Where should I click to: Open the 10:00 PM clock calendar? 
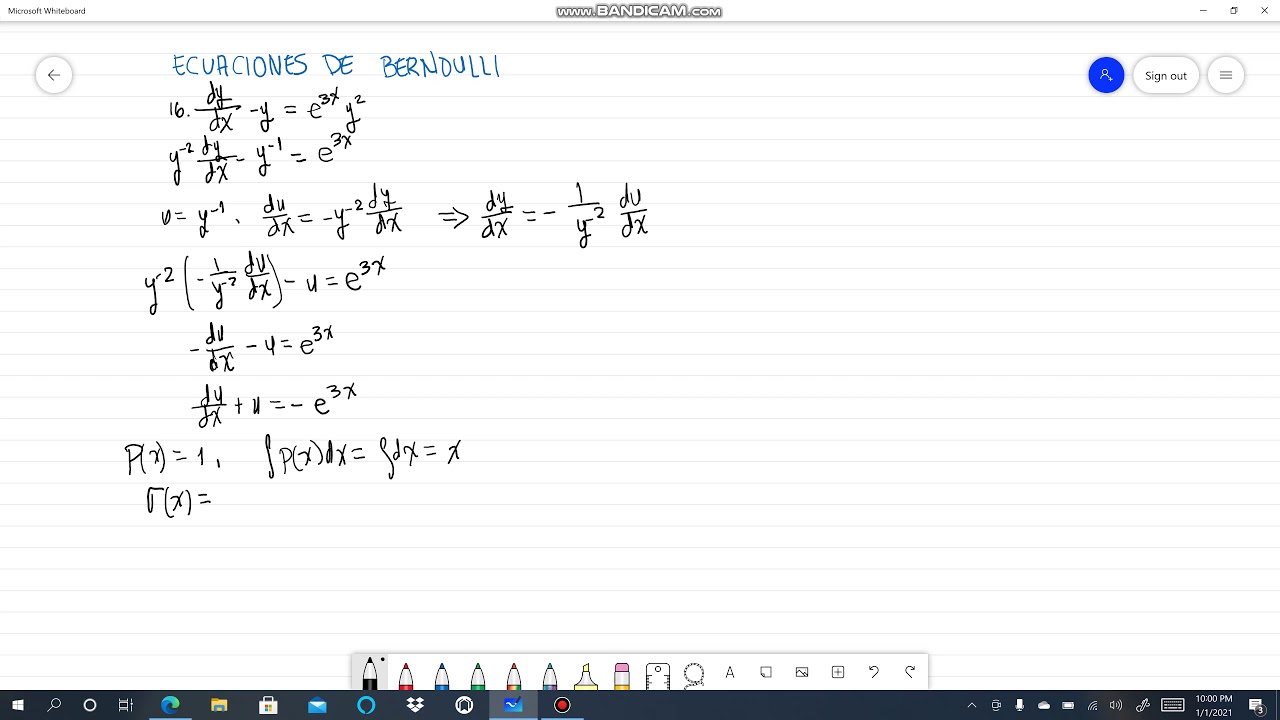point(1214,705)
